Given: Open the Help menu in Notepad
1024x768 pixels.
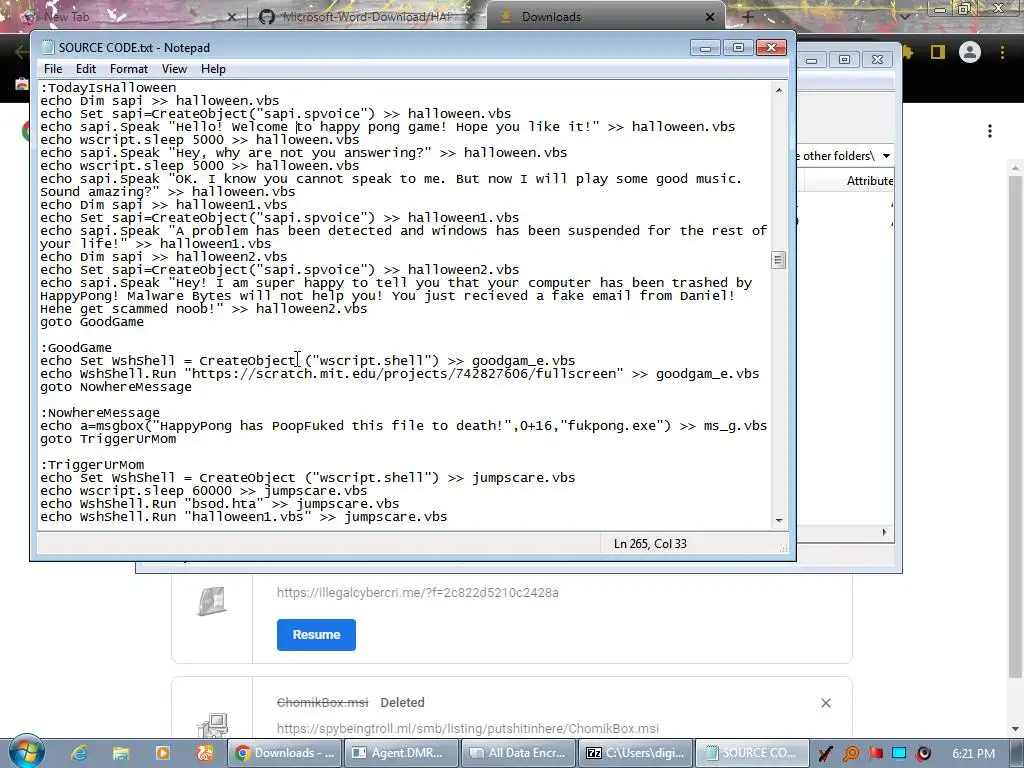Looking at the screenshot, I should coord(213,69).
